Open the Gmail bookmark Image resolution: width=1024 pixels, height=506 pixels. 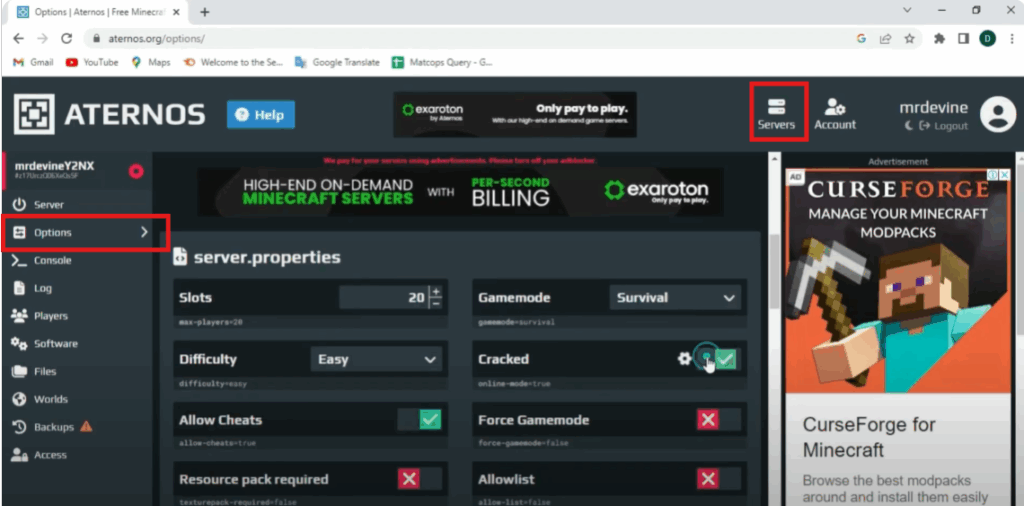[34, 62]
